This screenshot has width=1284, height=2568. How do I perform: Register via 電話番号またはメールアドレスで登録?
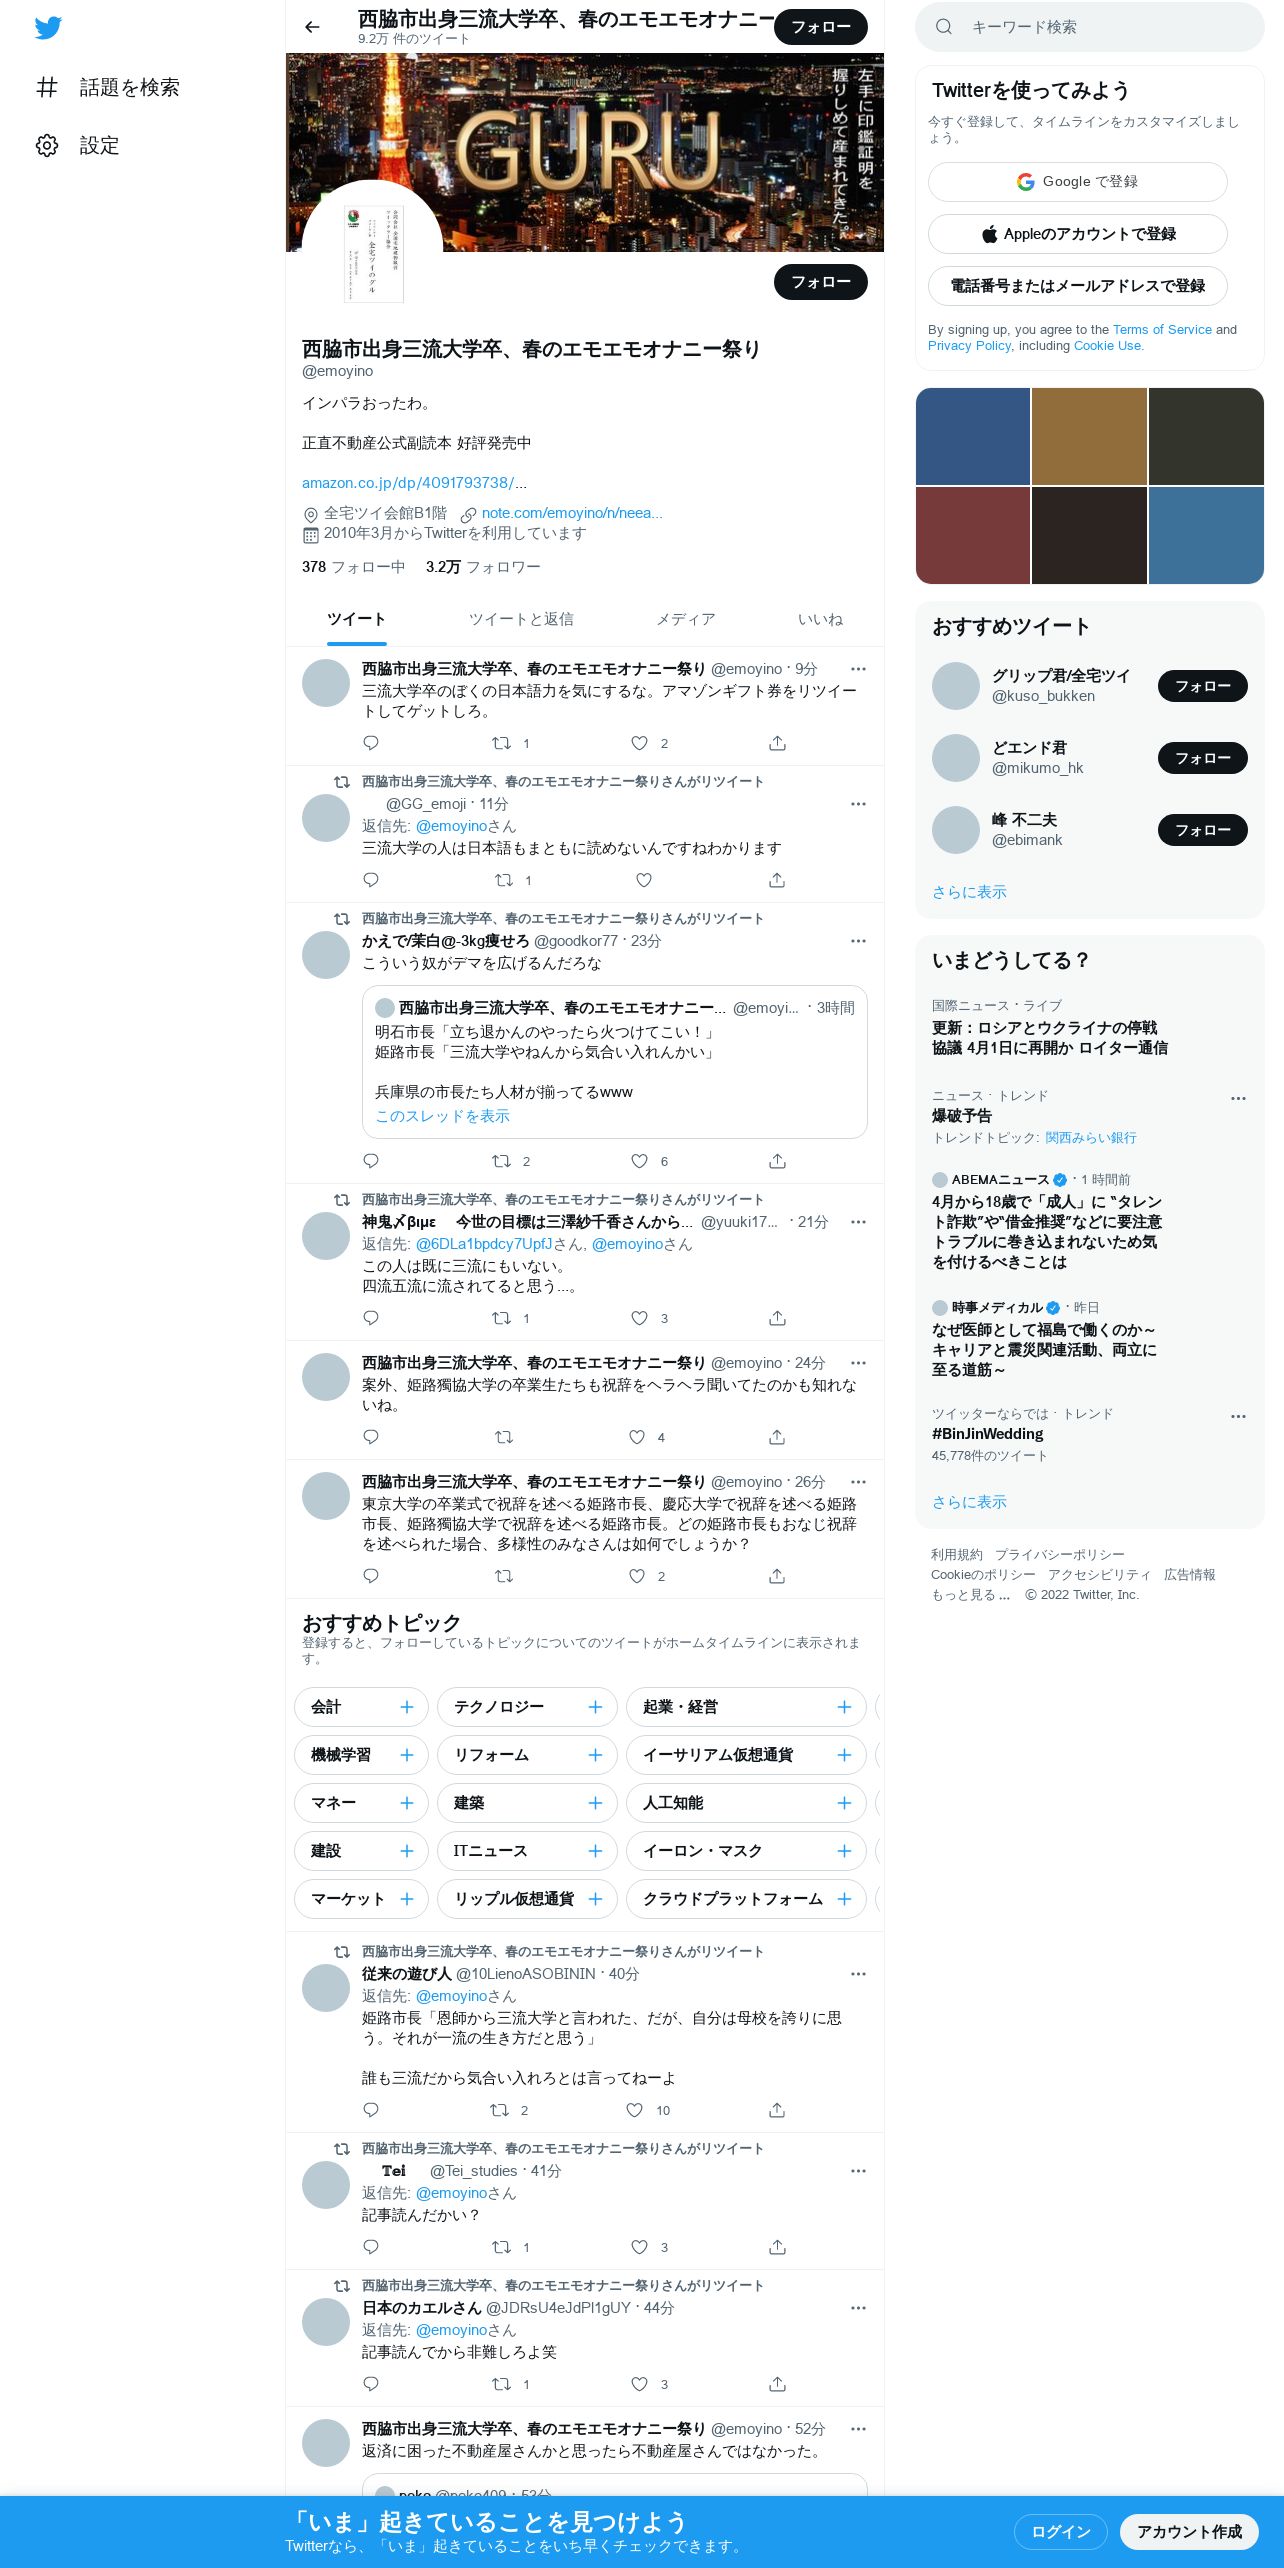pos(1077,286)
